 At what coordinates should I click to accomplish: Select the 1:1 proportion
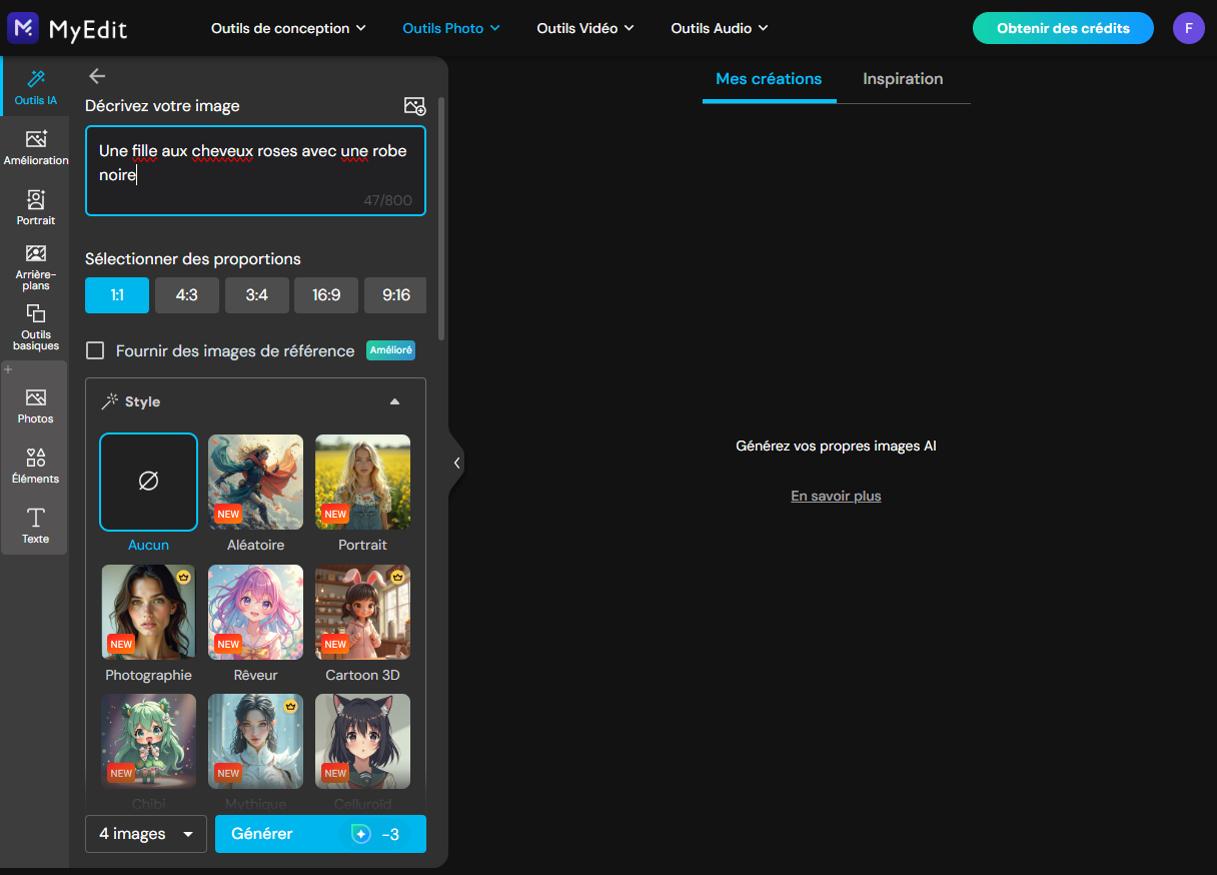click(x=117, y=295)
